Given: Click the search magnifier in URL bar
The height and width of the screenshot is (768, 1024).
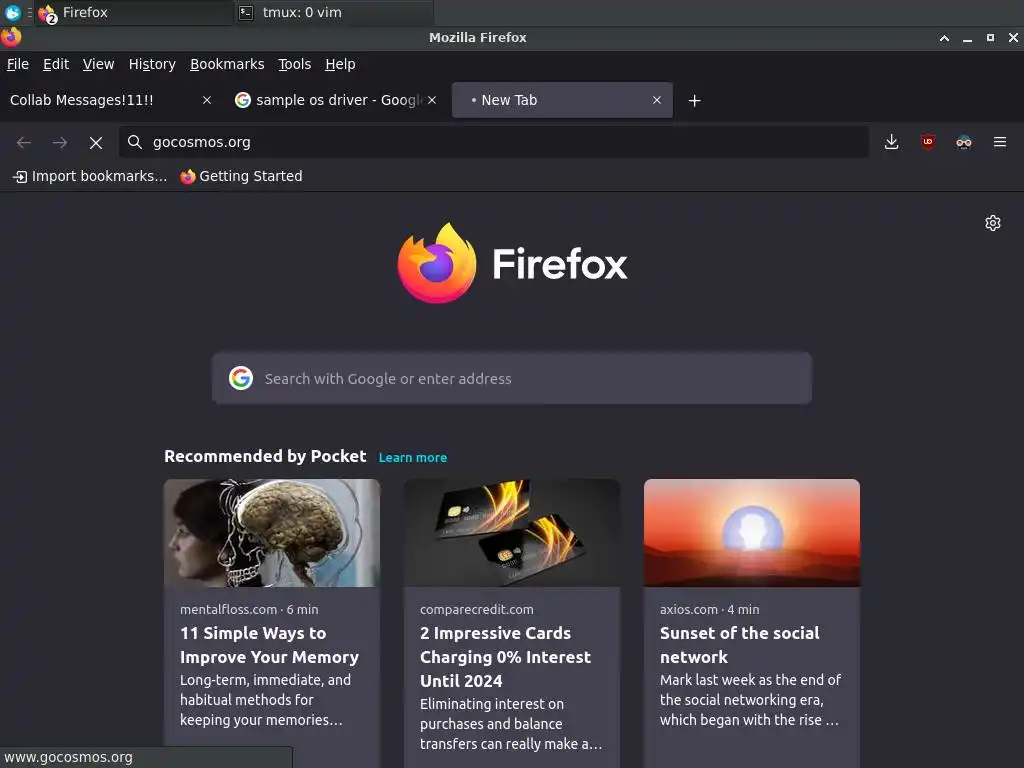Looking at the screenshot, I should pos(135,142).
